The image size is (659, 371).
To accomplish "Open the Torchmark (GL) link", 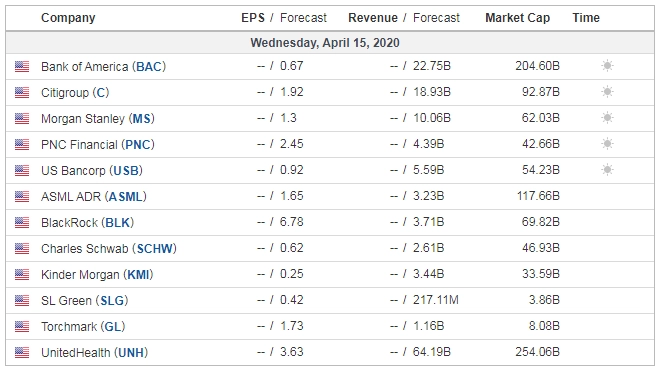I will tap(83, 327).
